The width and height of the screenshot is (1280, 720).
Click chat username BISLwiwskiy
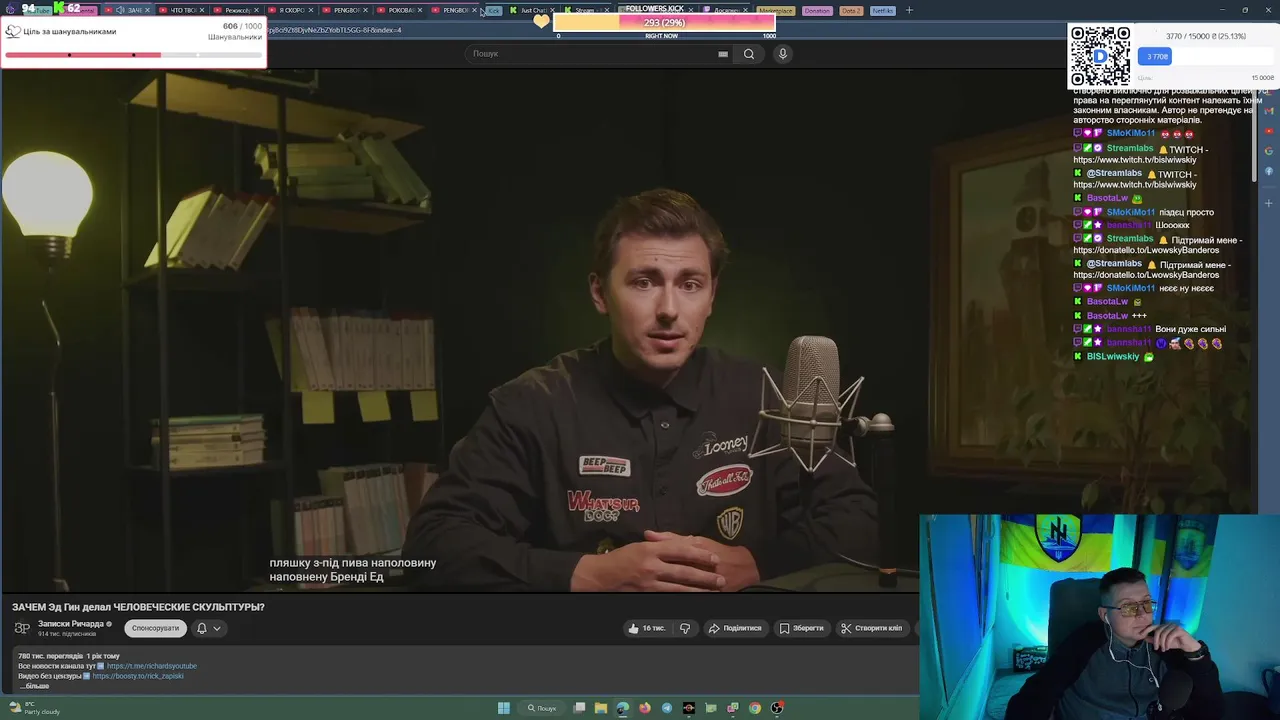(x=1113, y=356)
